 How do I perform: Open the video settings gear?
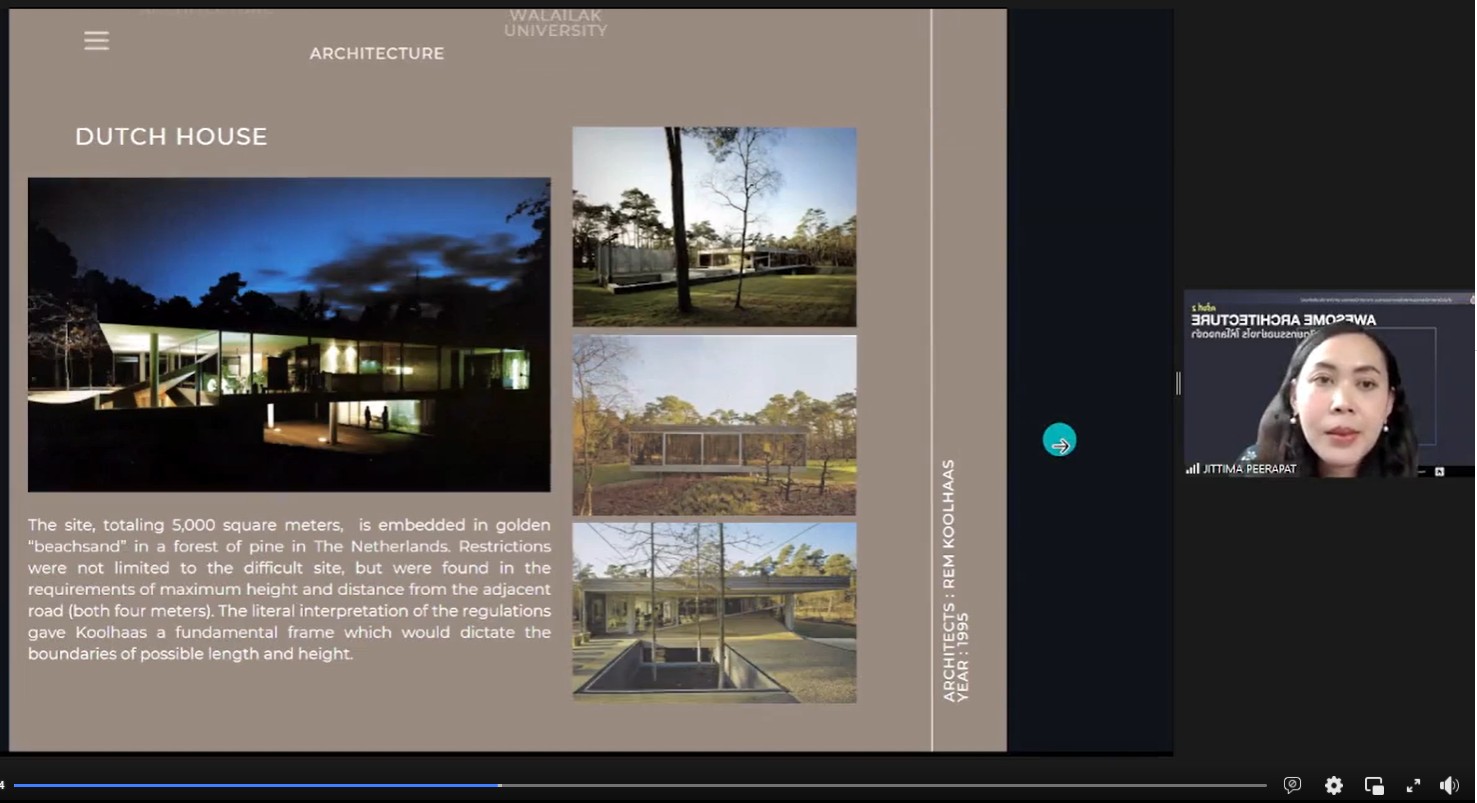point(1333,786)
